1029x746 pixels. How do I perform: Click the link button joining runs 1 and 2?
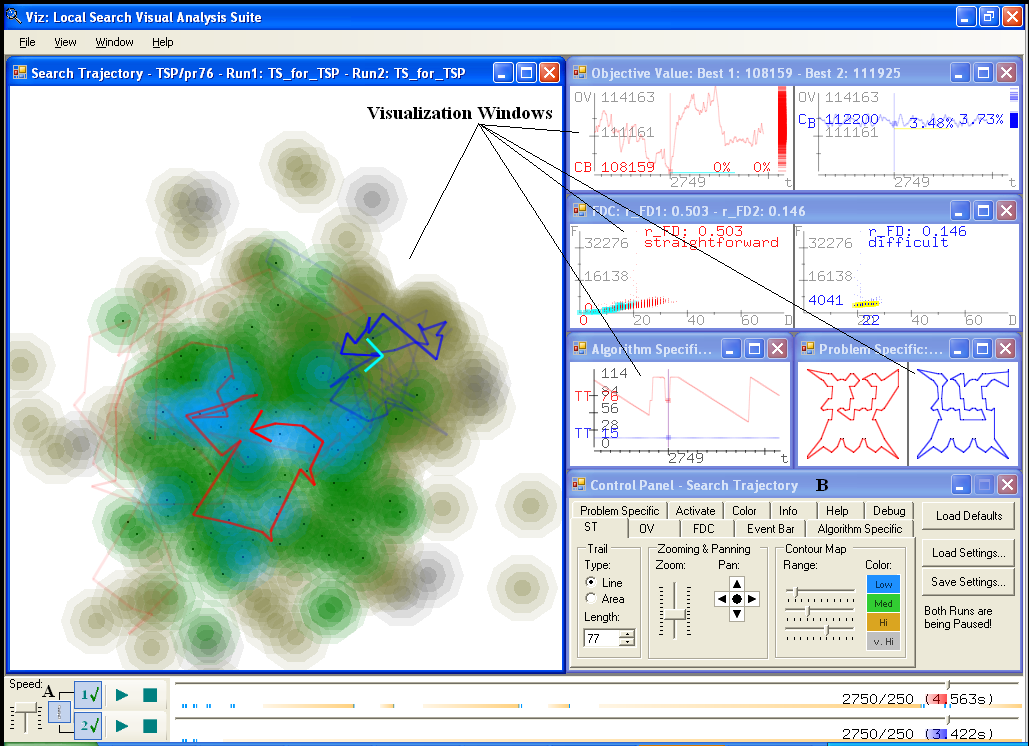tap(59, 713)
